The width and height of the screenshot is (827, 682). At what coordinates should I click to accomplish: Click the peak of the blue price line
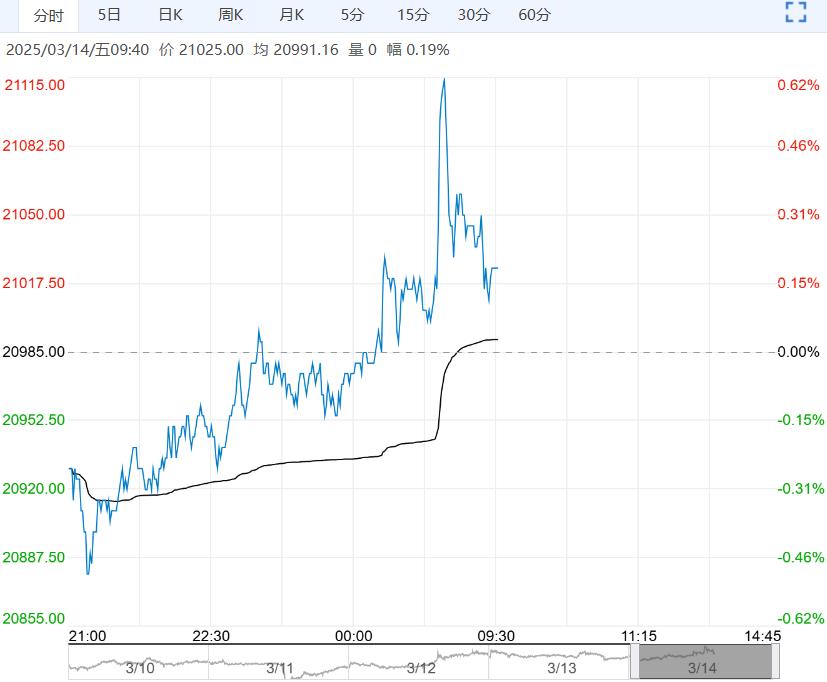pos(444,79)
